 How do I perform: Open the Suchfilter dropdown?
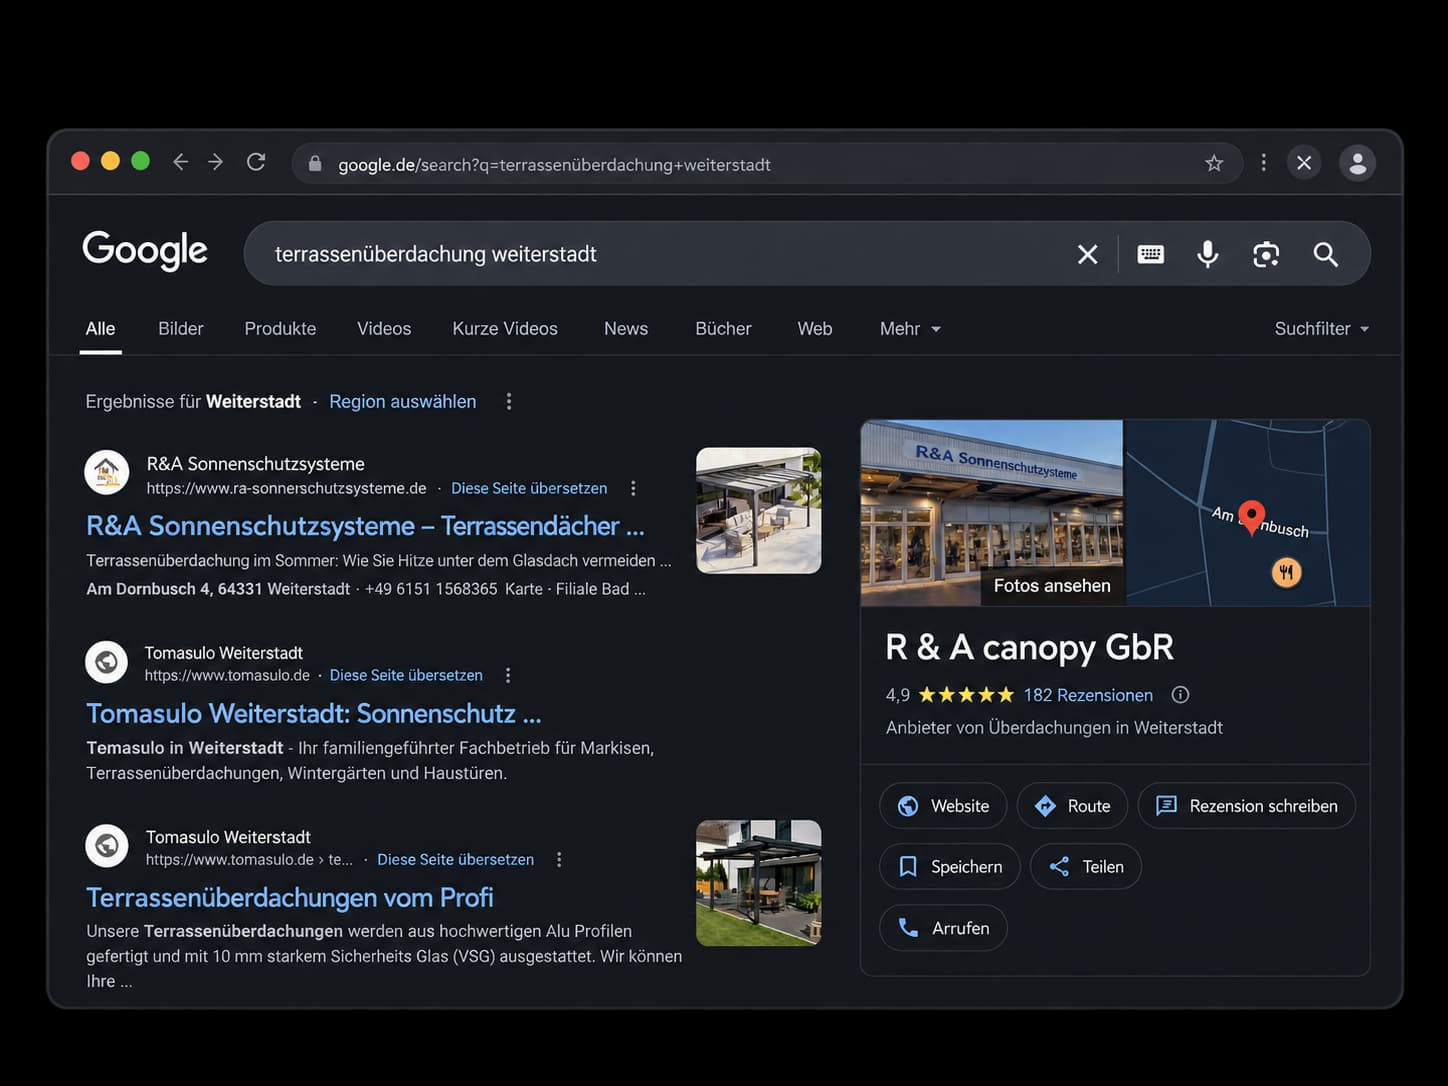pyautogui.click(x=1322, y=329)
